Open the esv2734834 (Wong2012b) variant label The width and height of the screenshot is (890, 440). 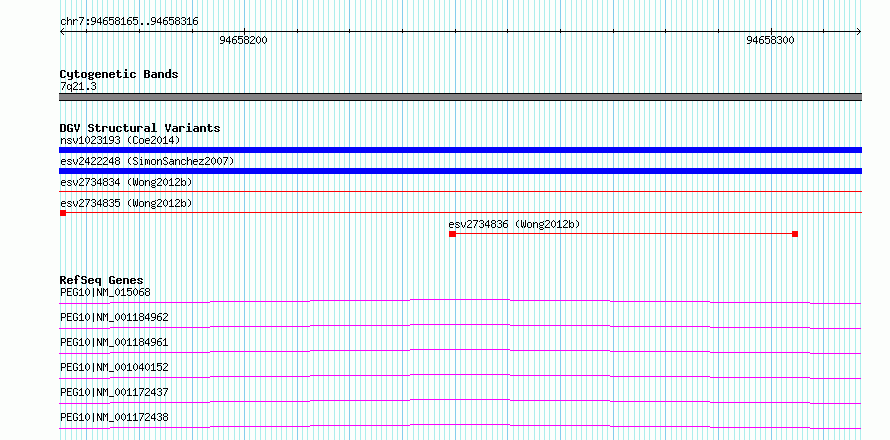126,182
